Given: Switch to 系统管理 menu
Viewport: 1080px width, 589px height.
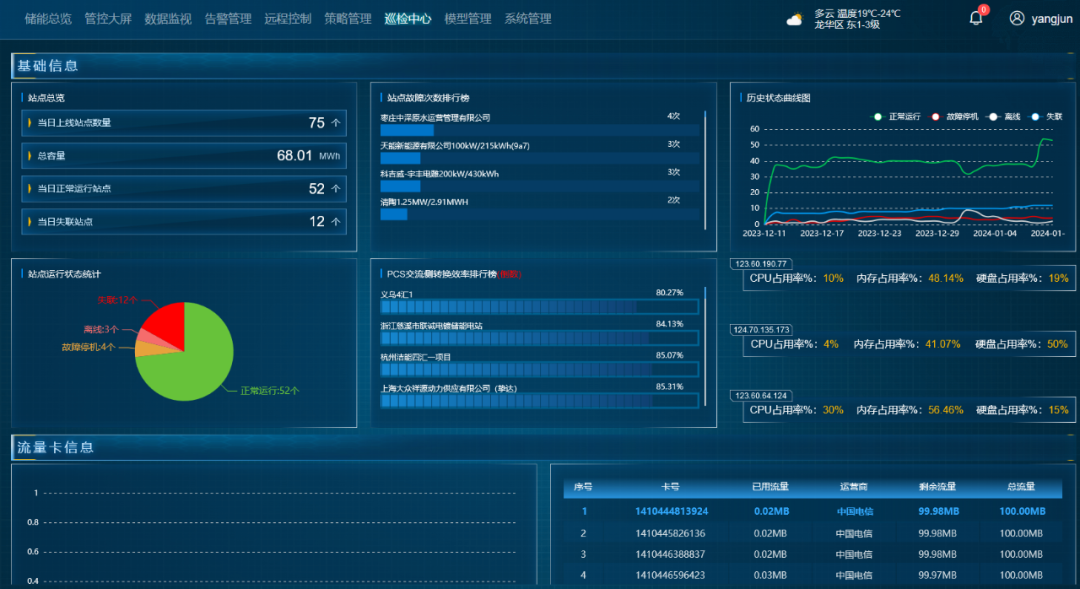Looking at the screenshot, I should click(527, 18).
